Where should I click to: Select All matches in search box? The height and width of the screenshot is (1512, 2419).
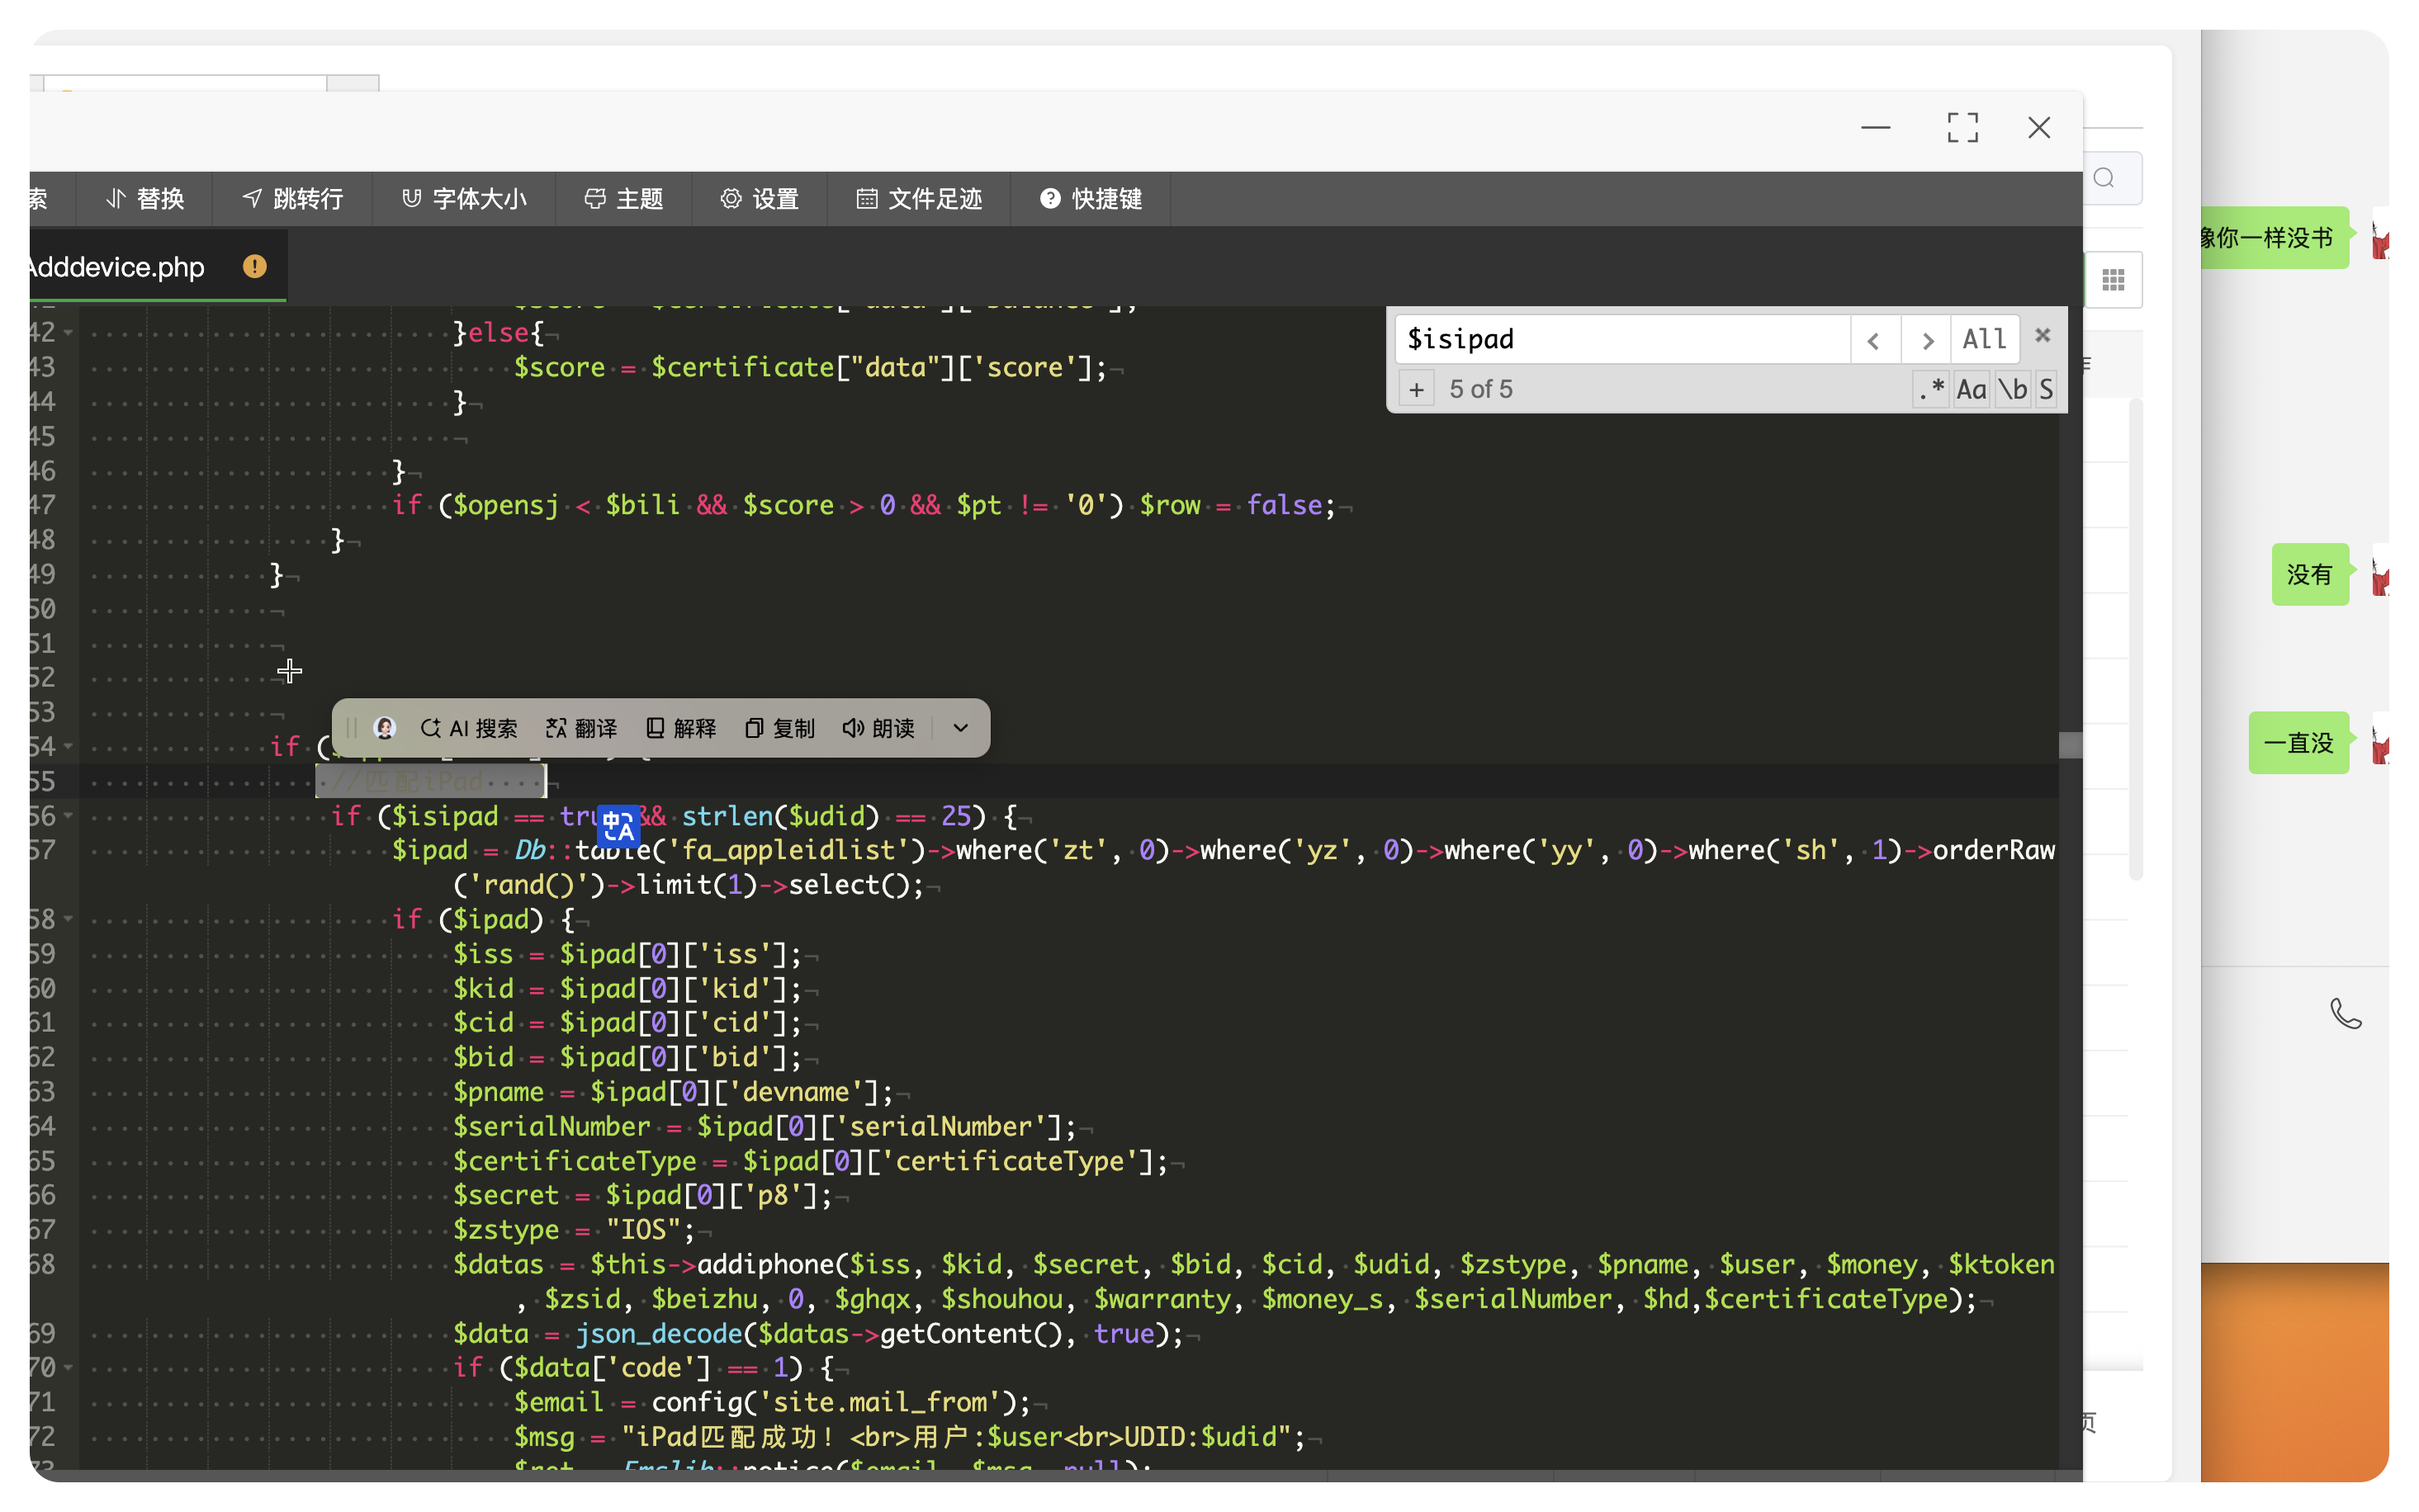click(x=1984, y=340)
